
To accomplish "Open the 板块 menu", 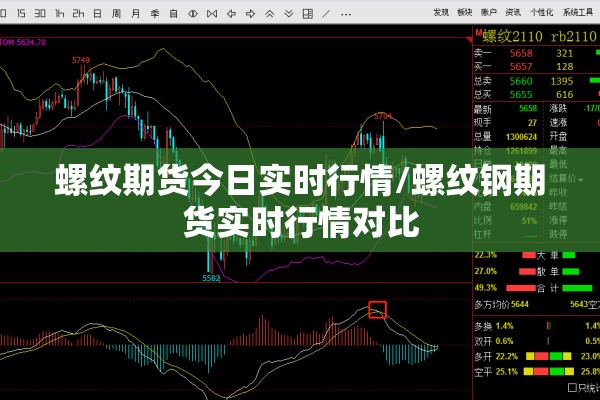I will coord(465,12).
